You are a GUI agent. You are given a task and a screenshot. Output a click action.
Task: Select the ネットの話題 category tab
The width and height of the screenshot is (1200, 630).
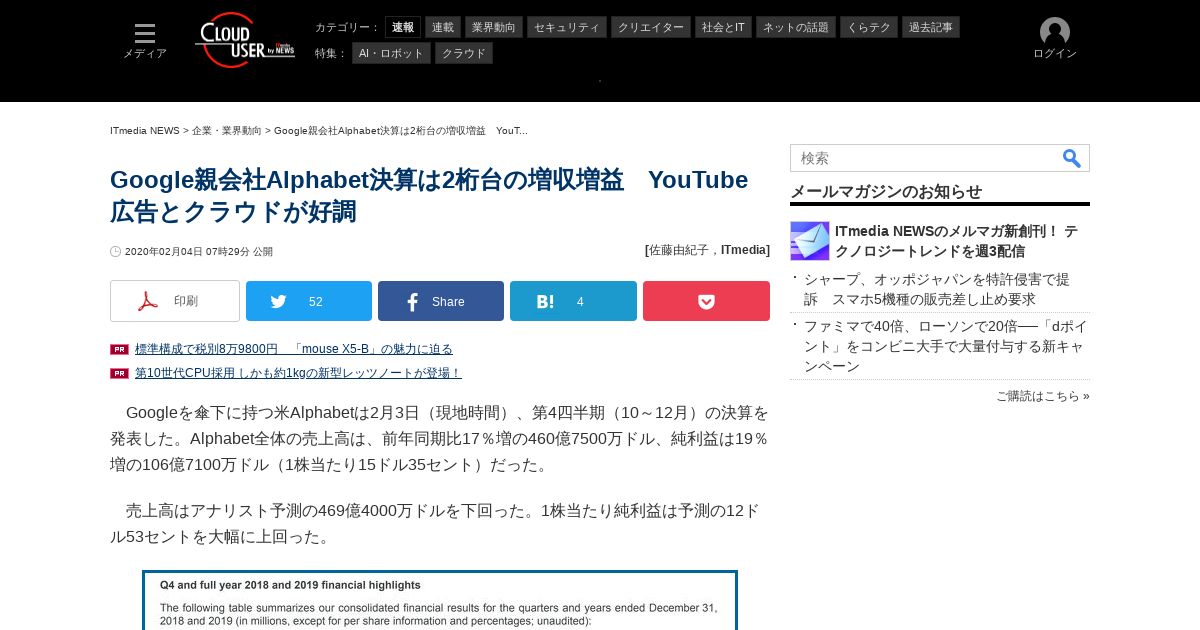point(796,27)
